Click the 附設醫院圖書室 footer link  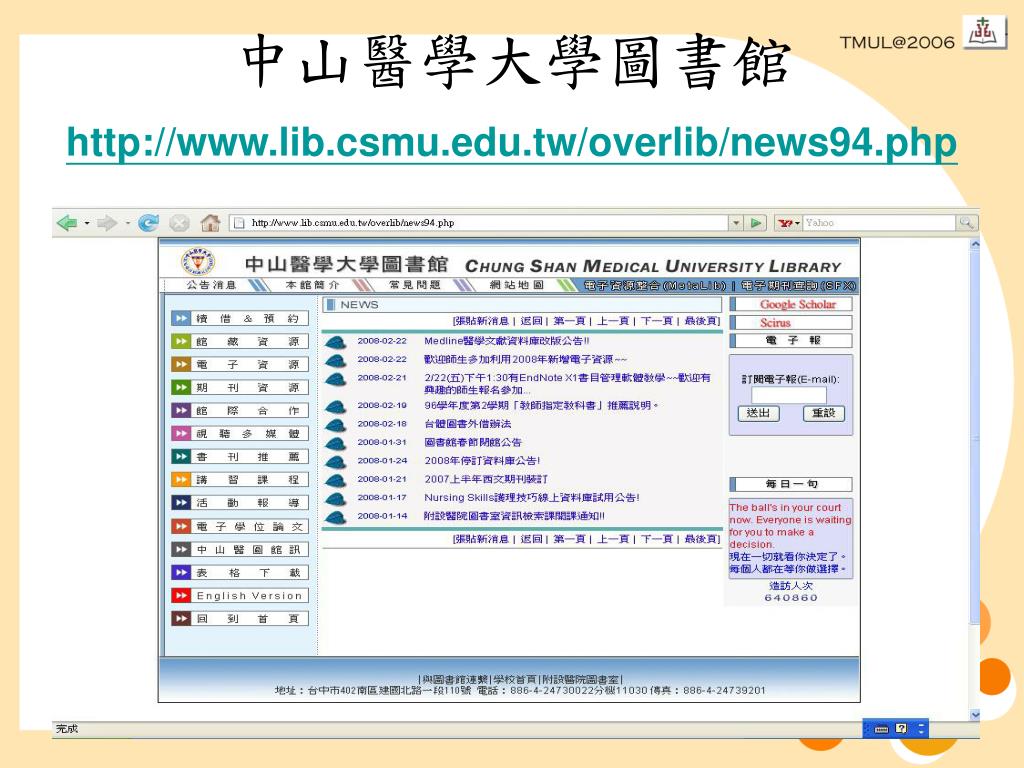pyautogui.click(x=581, y=680)
